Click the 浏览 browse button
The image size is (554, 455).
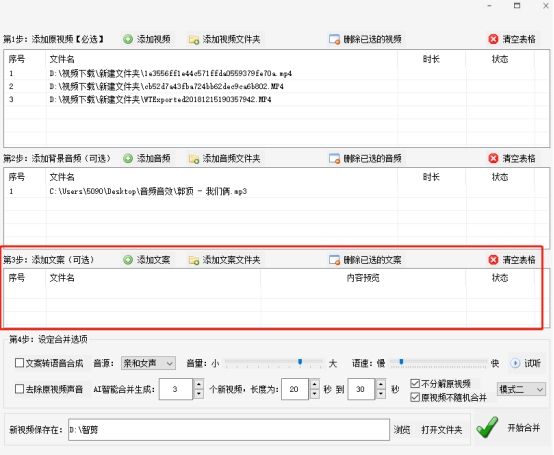pos(402,430)
